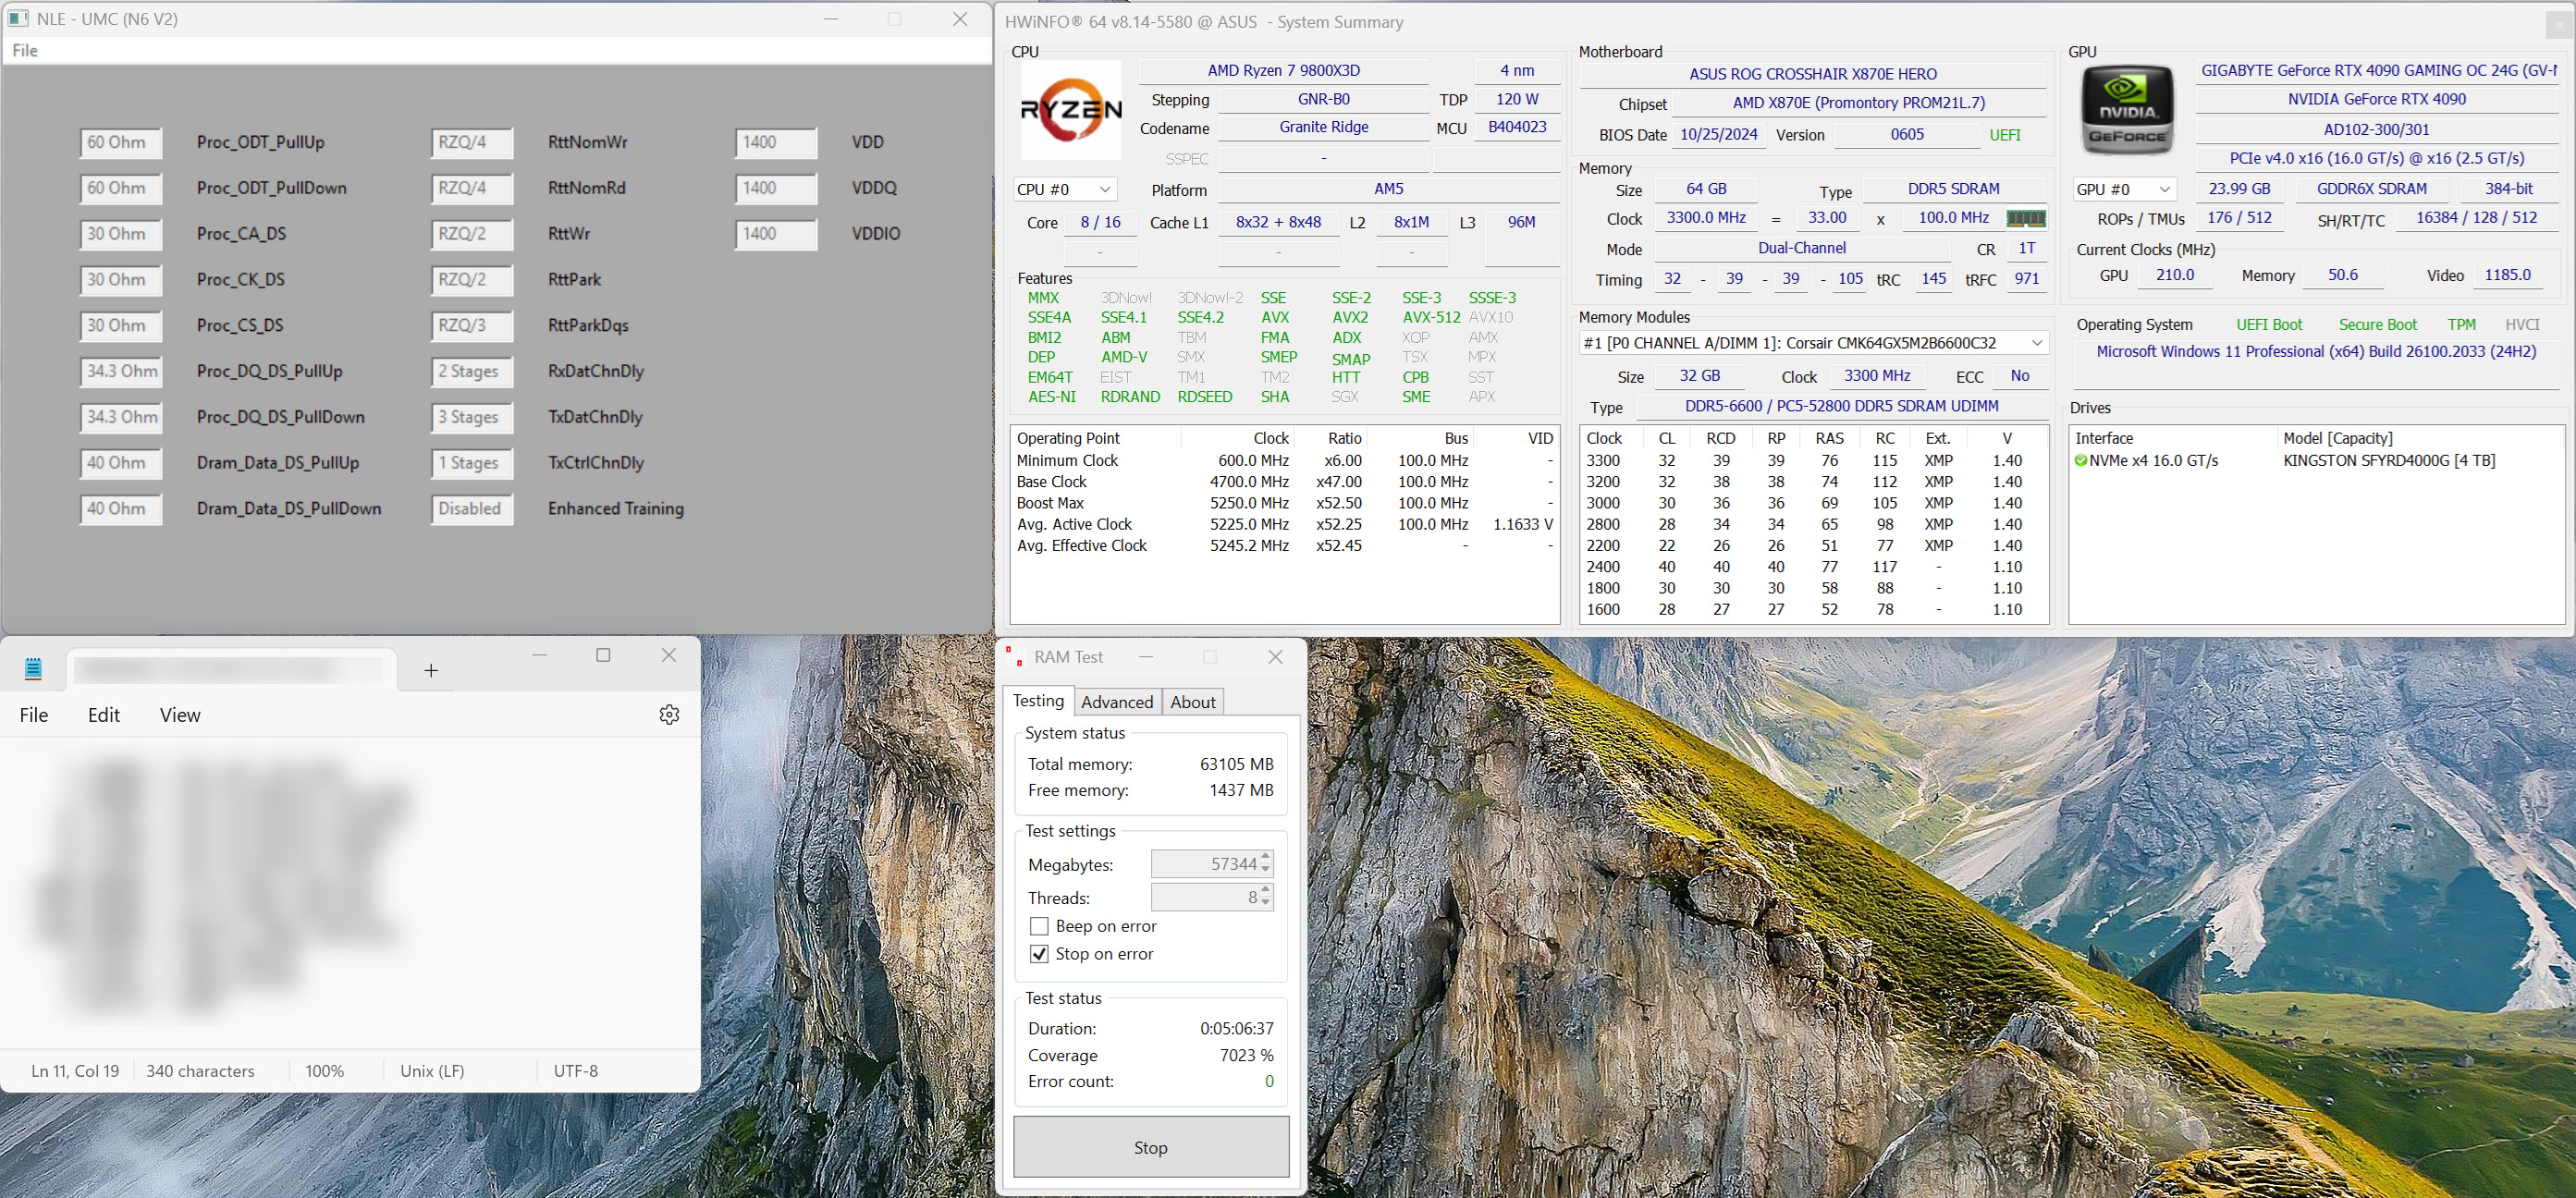Screen dimensions: 2576x1198
Task: Close the NLE - UMC window
Action: click(x=960, y=19)
